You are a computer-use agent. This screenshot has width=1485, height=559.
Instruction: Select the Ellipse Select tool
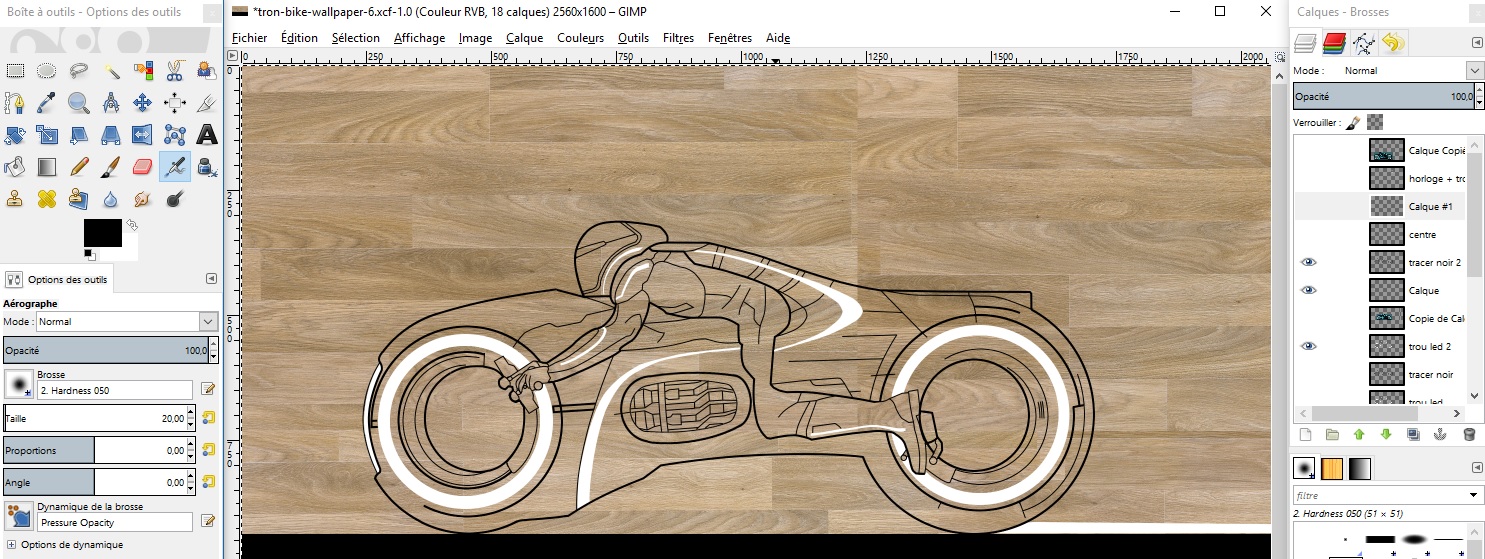[47, 71]
